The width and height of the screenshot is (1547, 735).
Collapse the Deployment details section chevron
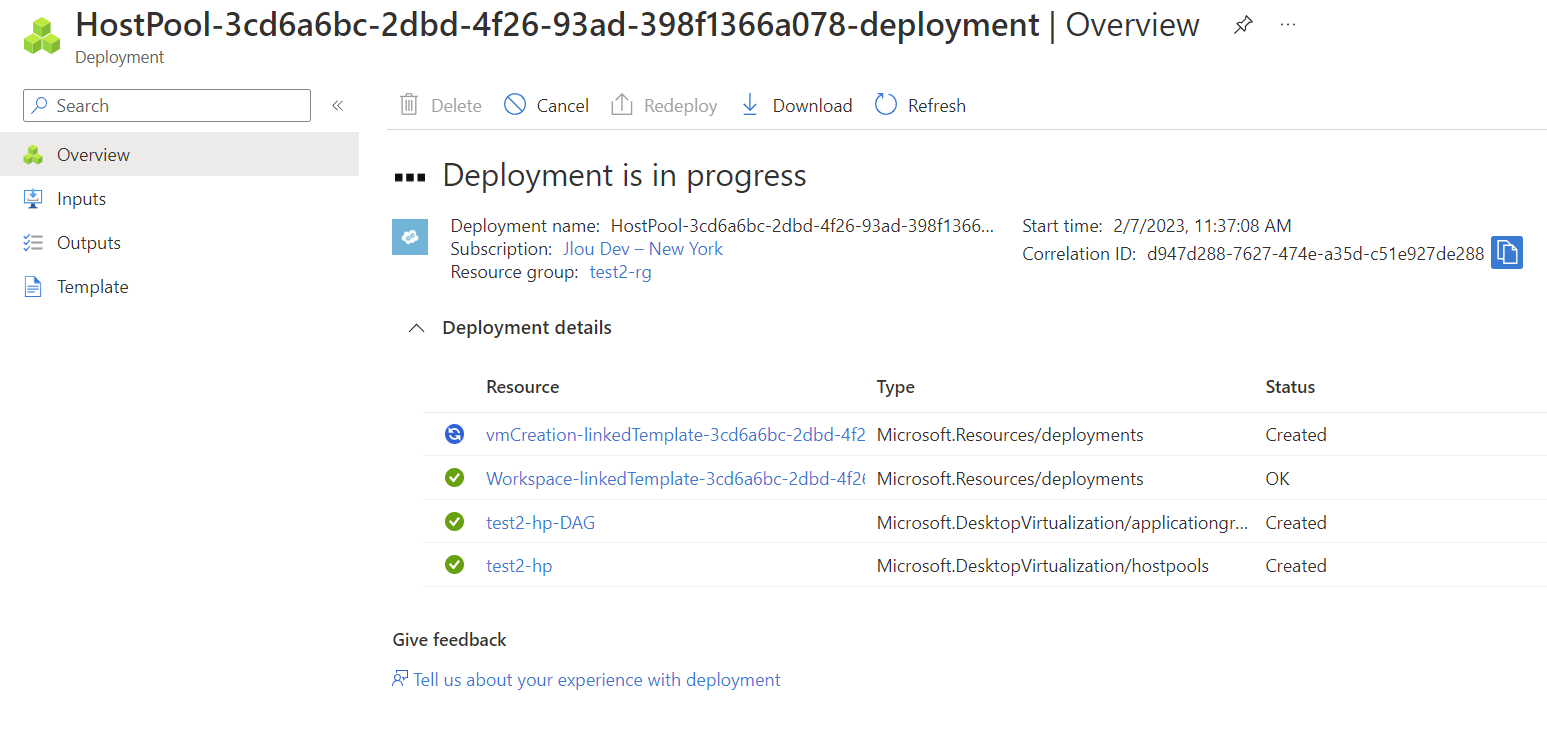(416, 328)
